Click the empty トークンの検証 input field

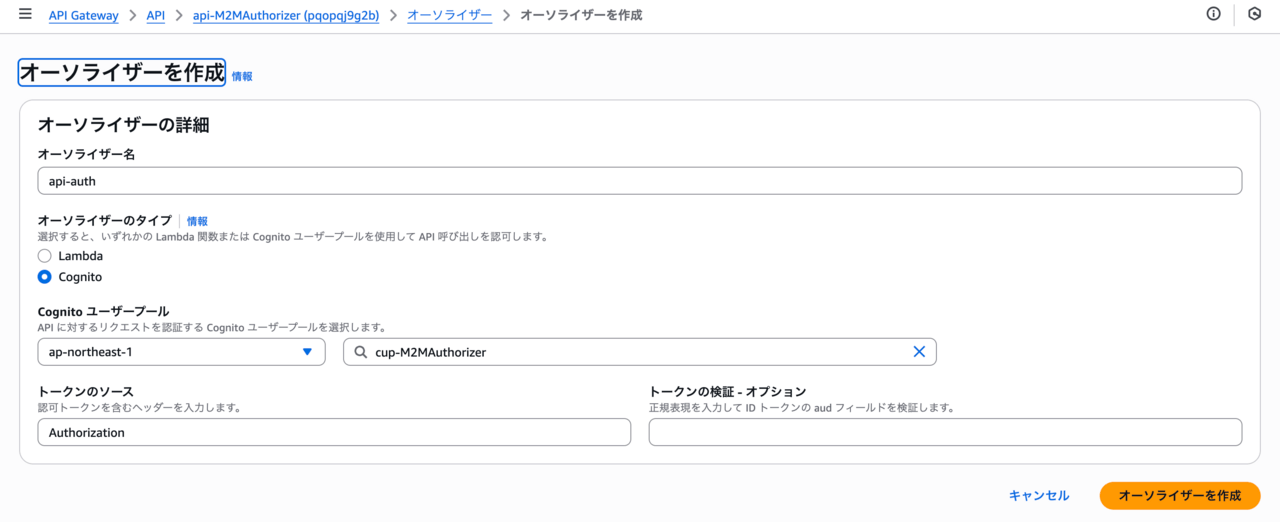pyautogui.click(x=945, y=432)
